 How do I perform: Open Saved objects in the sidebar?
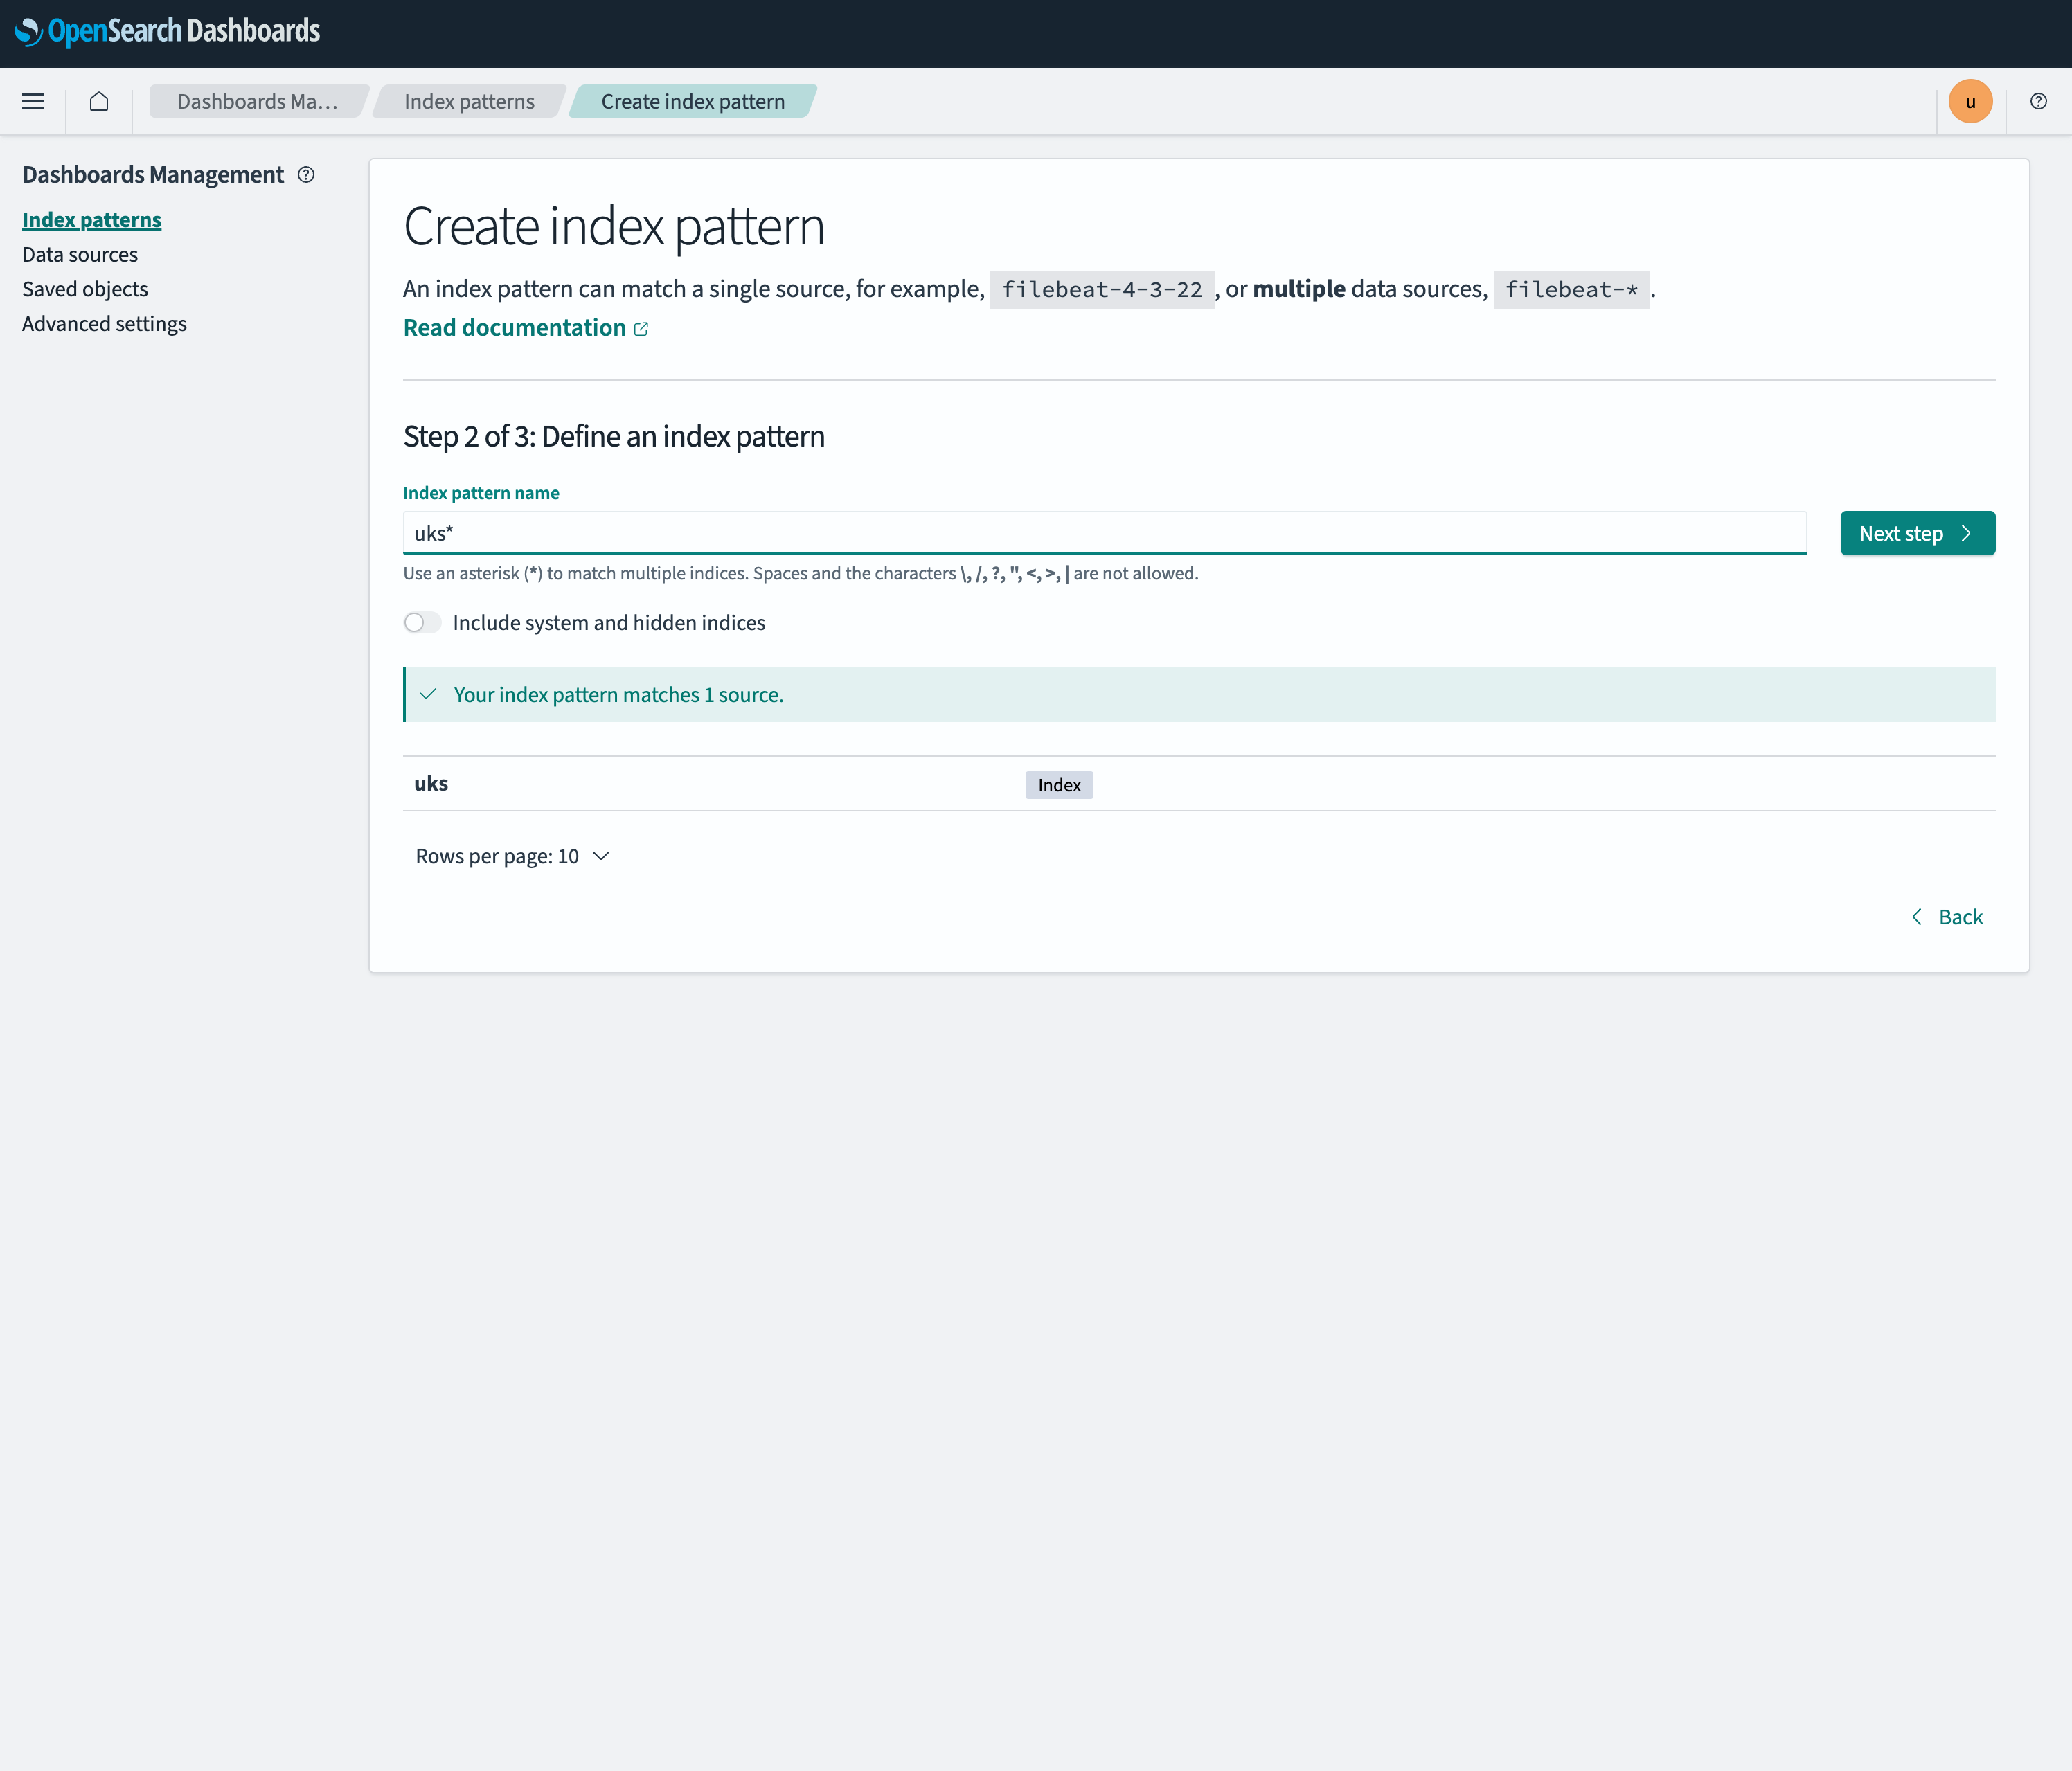click(x=85, y=289)
